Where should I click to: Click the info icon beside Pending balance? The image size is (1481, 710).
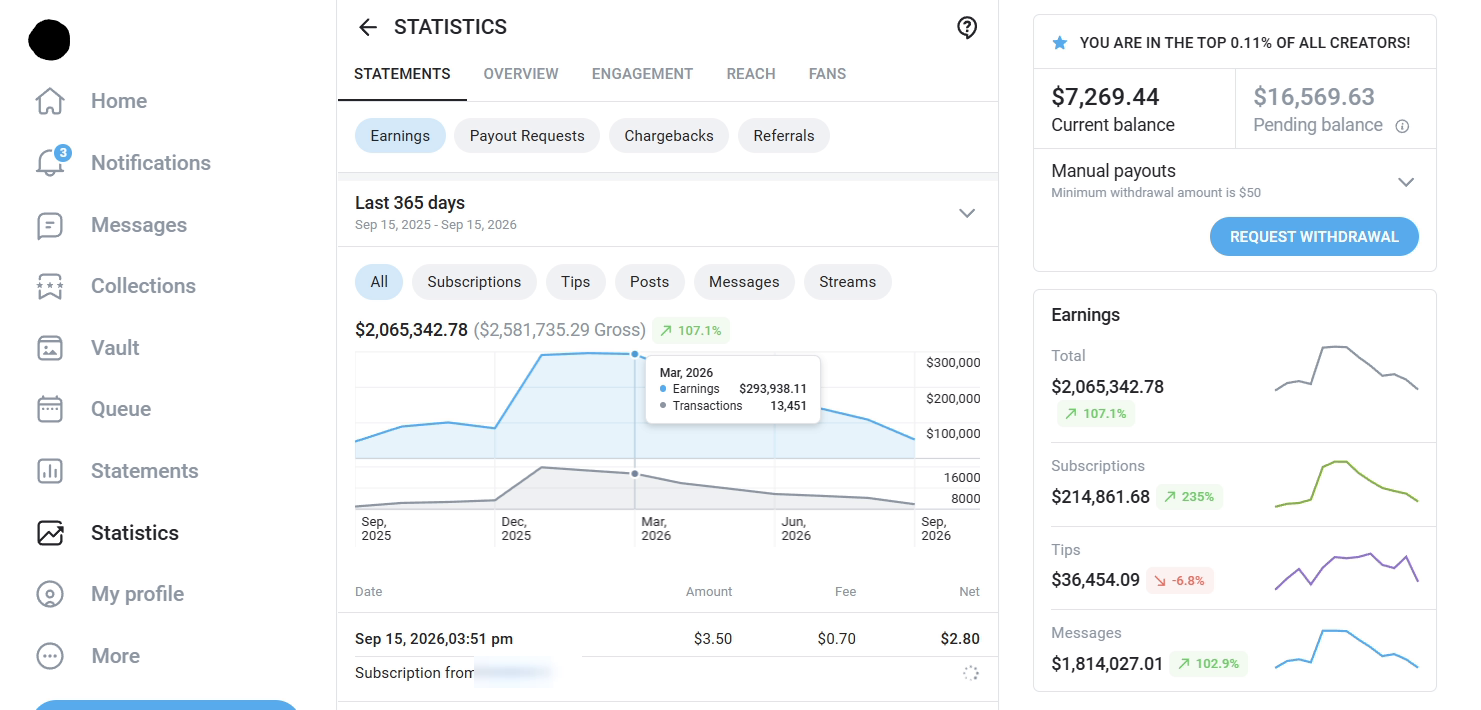click(x=1402, y=126)
